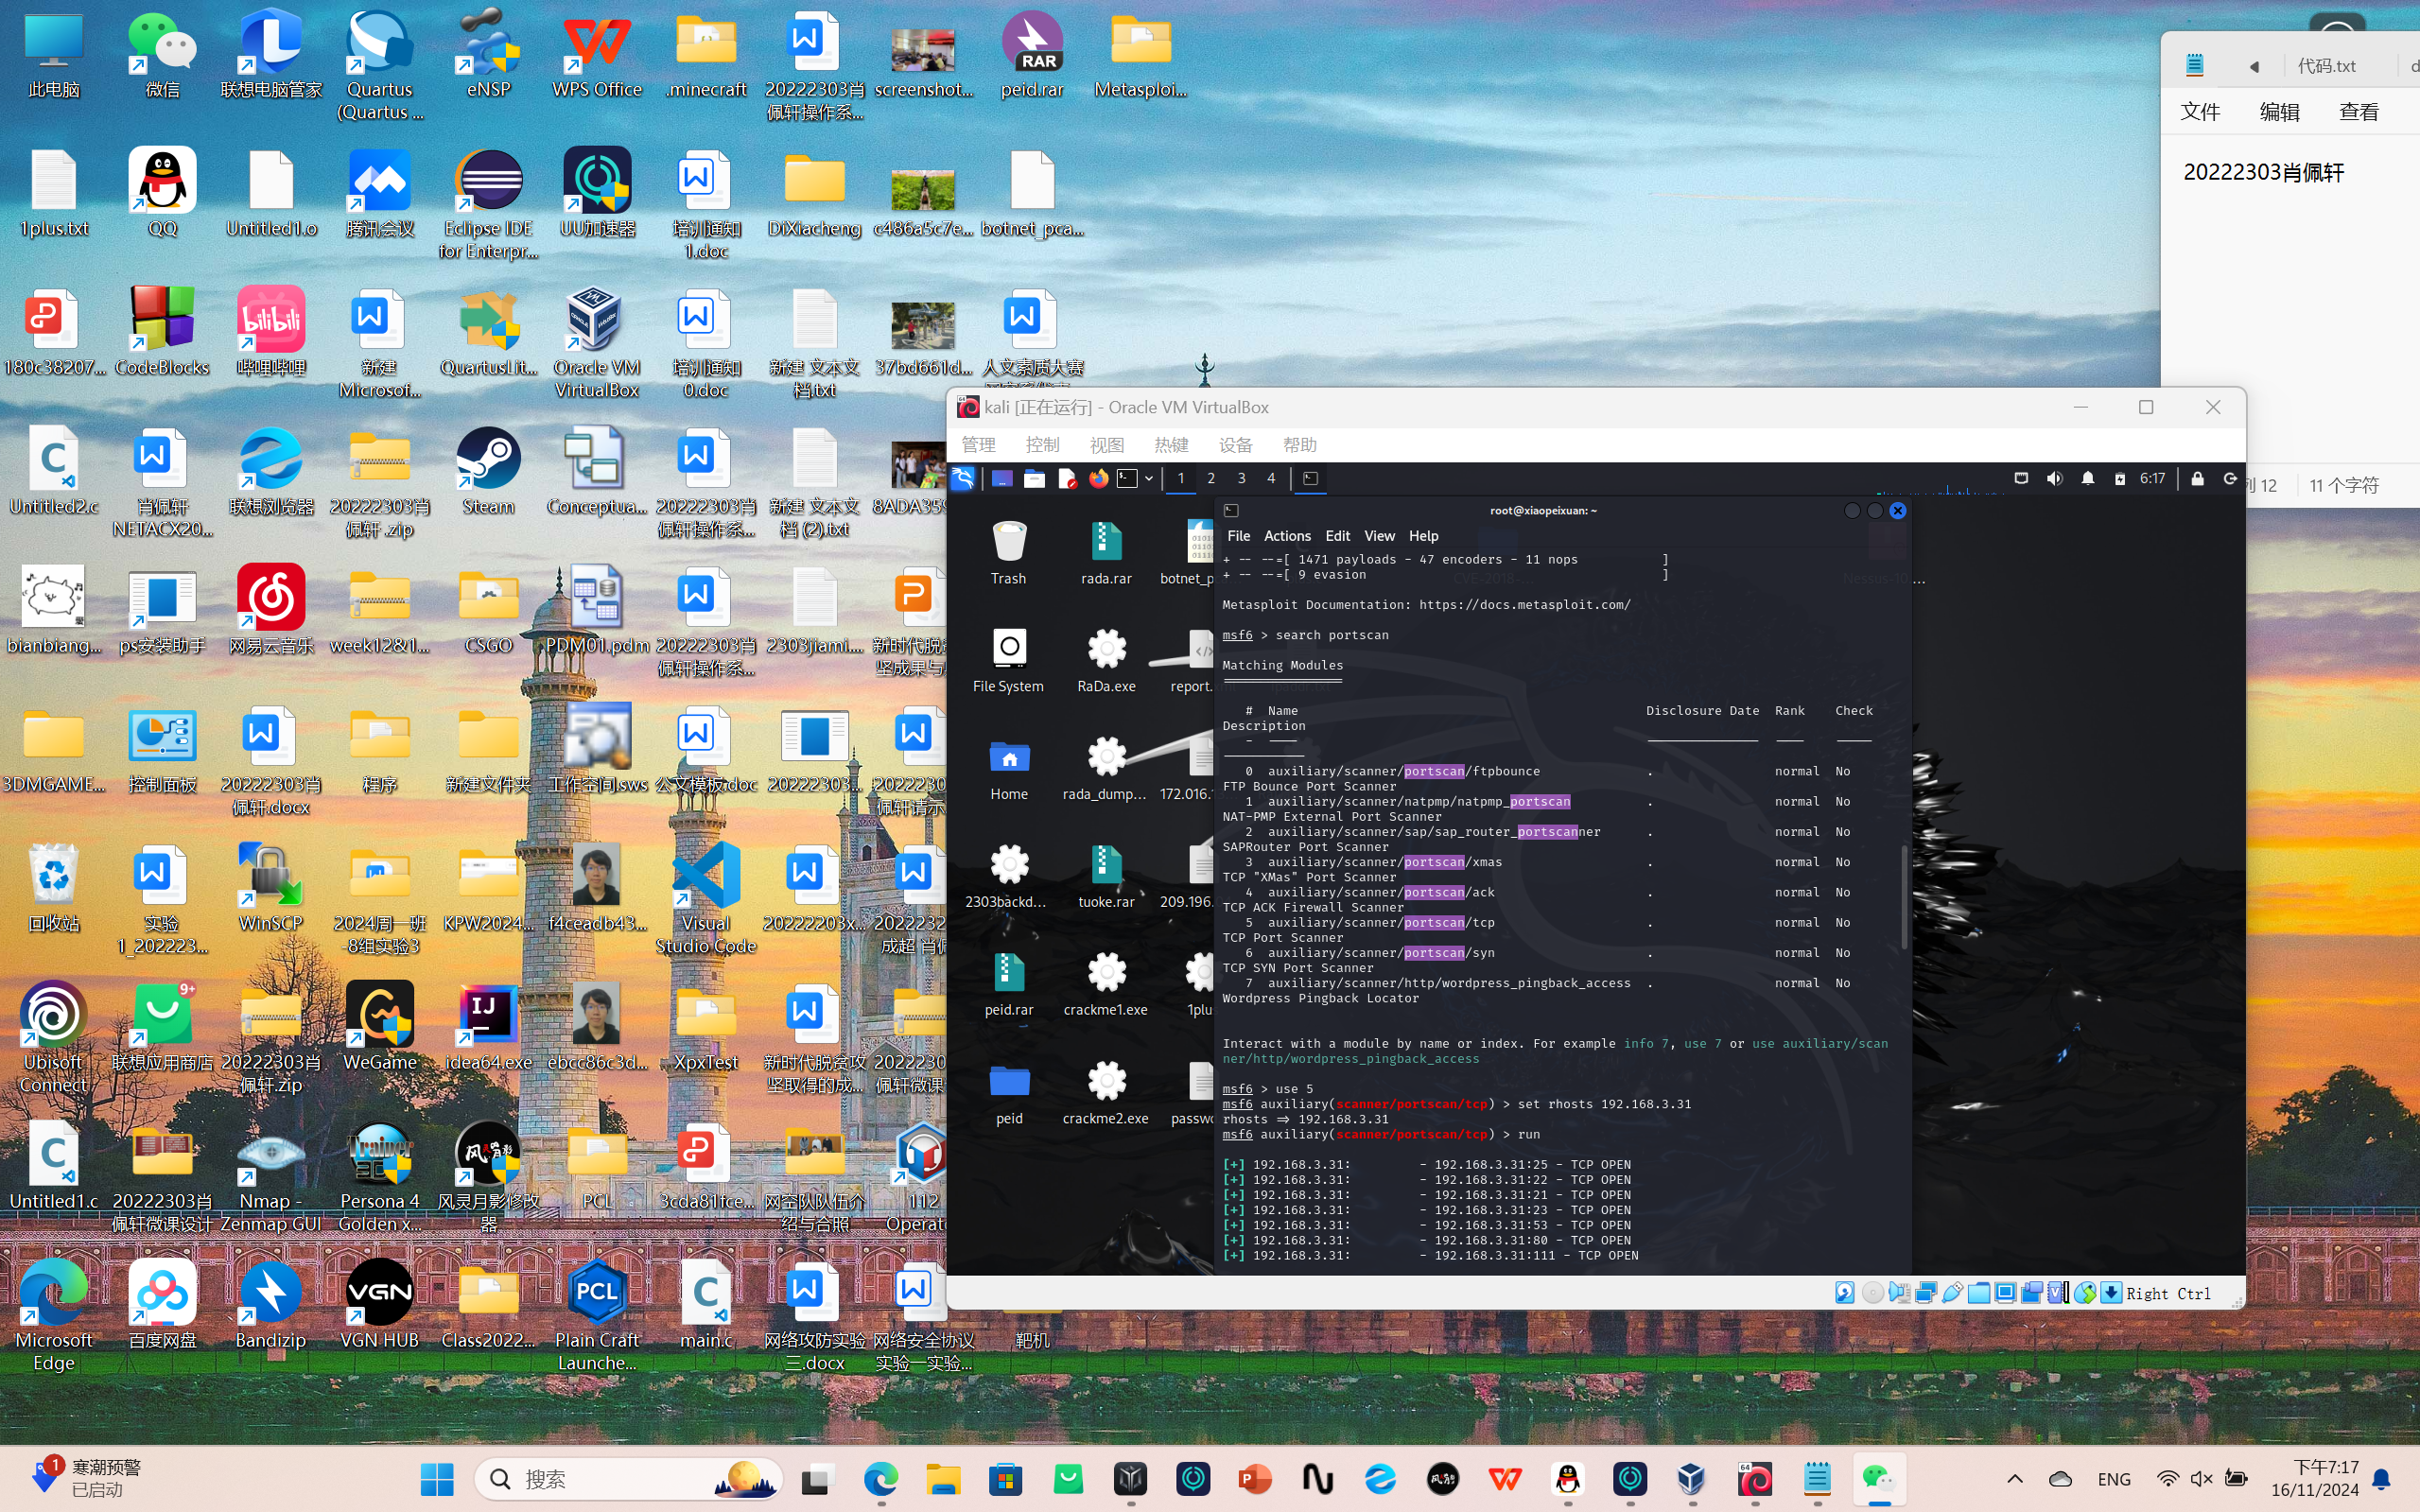Expand the terminal launcher dropdown arrow
This screenshot has height=1512, width=2420.
coord(1149,478)
